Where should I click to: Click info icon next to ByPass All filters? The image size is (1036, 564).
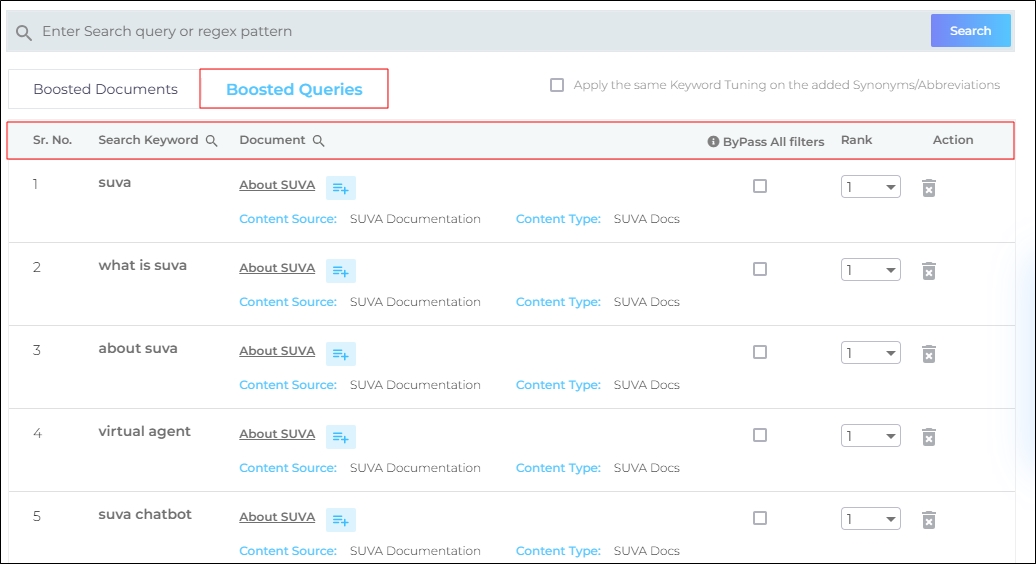pos(713,142)
